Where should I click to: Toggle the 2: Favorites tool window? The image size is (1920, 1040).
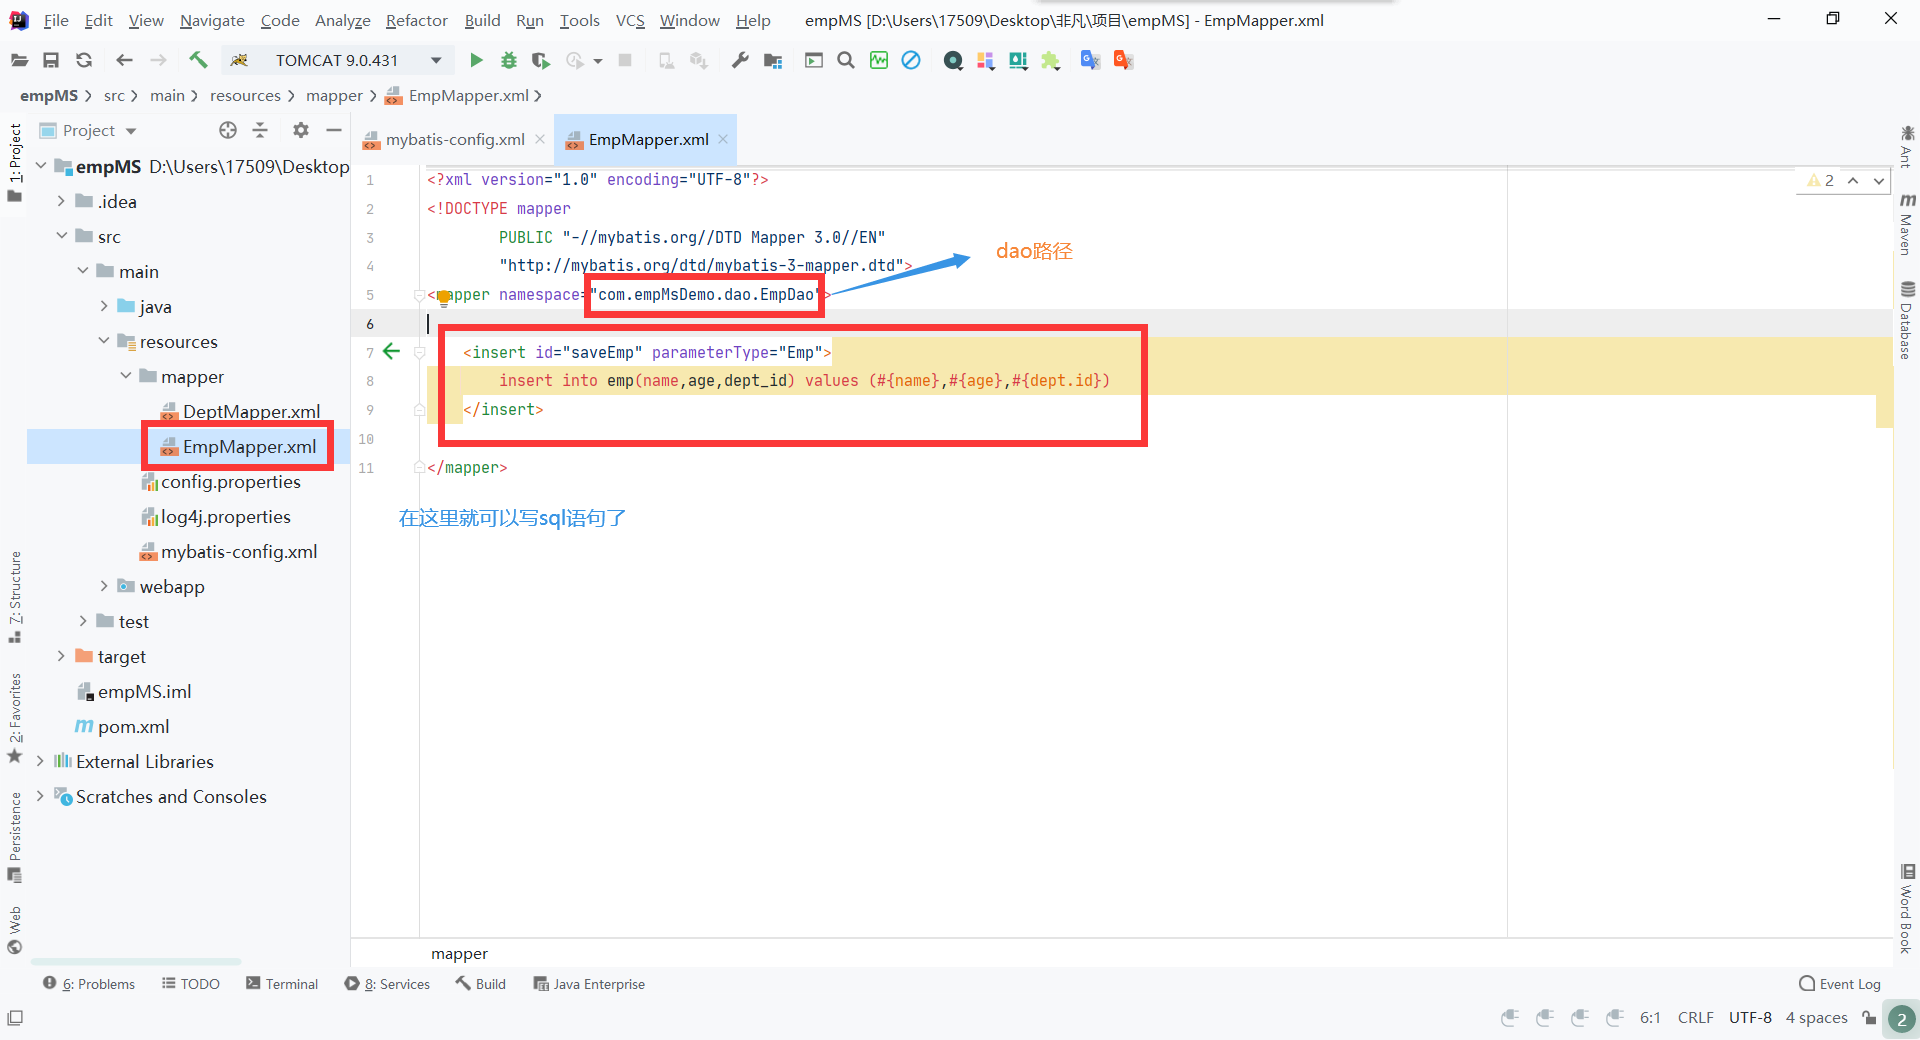pos(15,718)
